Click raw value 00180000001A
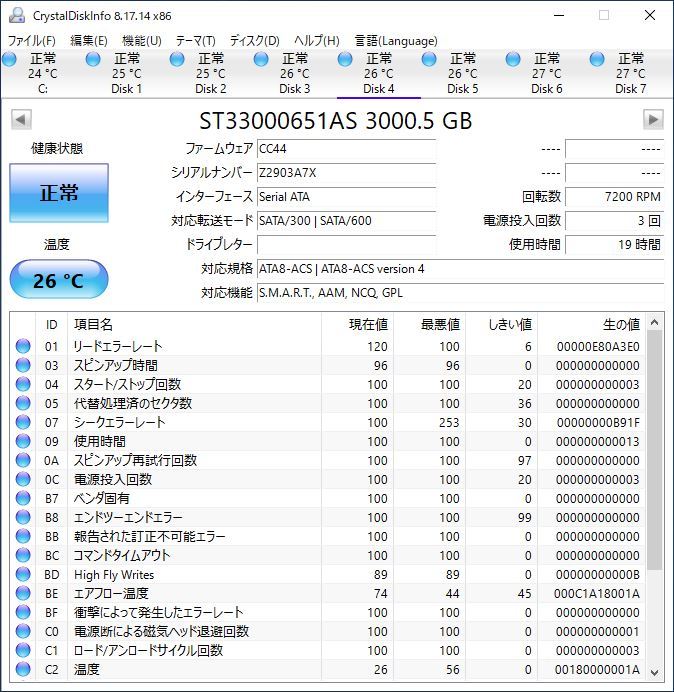This screenshot has width=674, height=692. click(597, 669)
